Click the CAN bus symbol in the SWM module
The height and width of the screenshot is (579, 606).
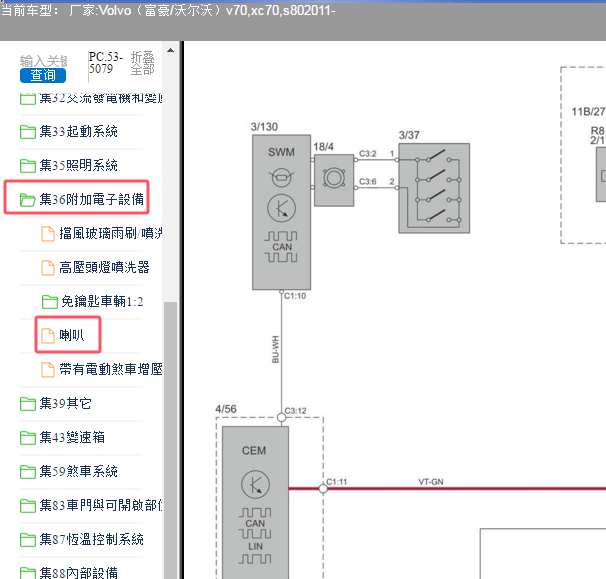click(x=281, y=247)
